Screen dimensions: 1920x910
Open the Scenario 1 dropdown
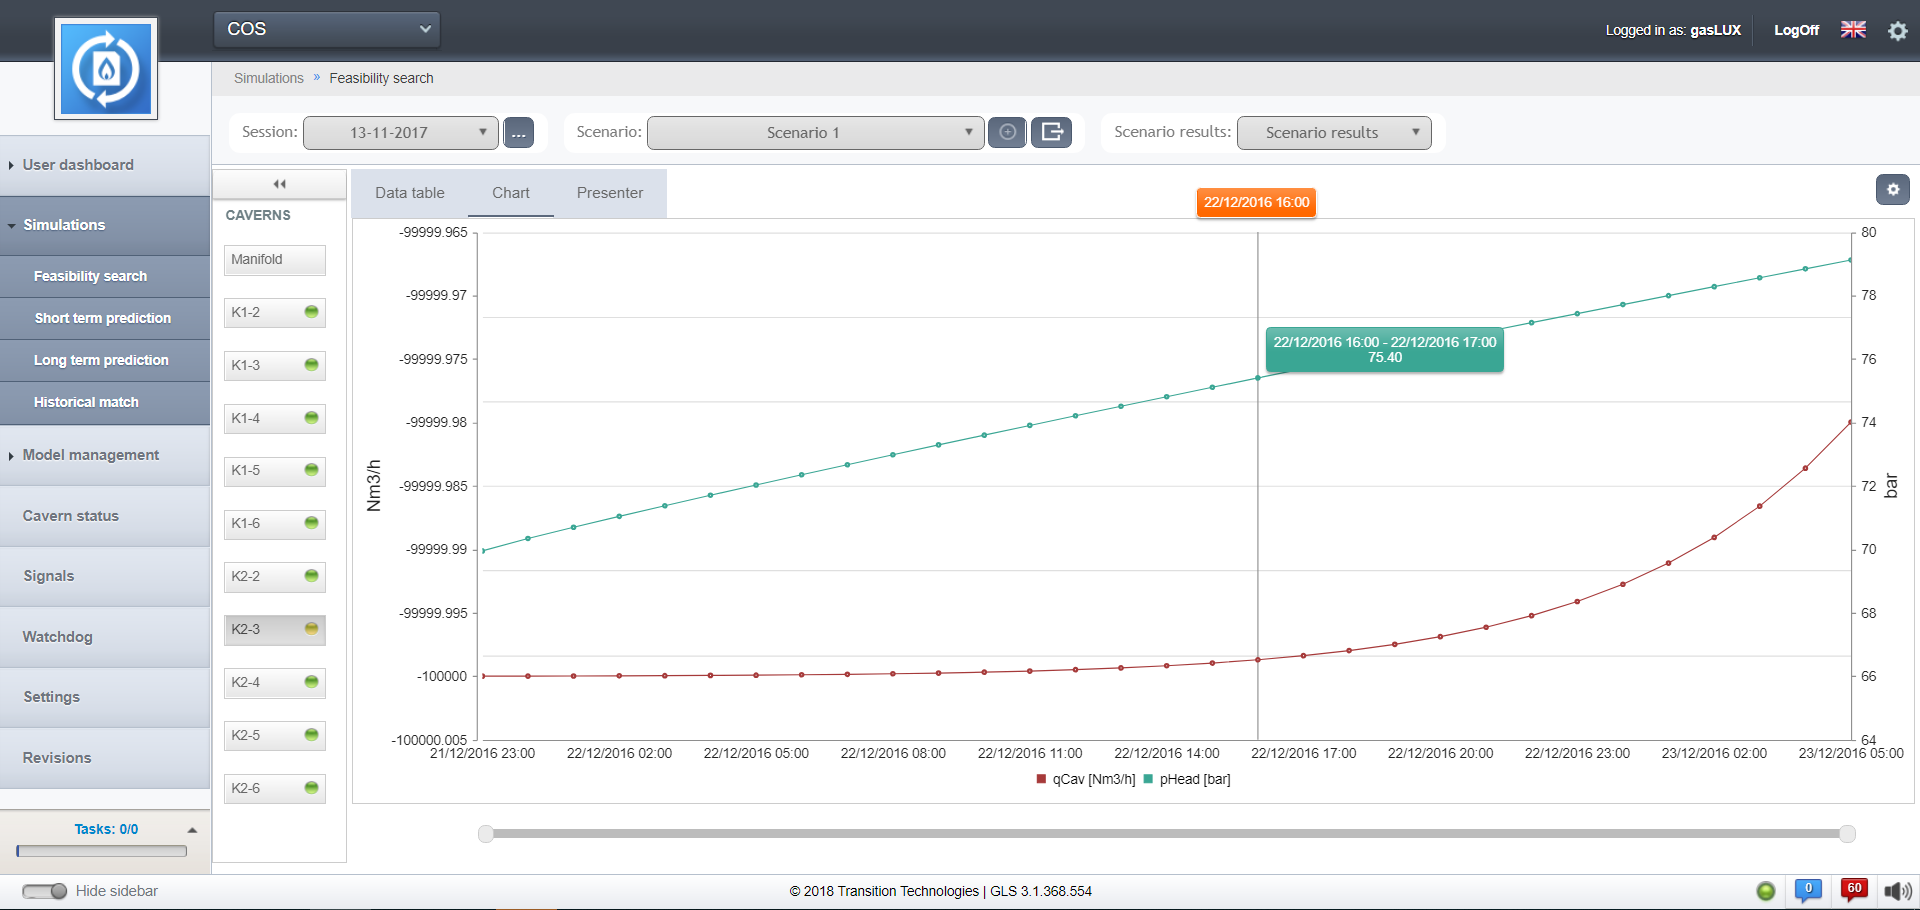pyautogui.click(x=815, y=132)
